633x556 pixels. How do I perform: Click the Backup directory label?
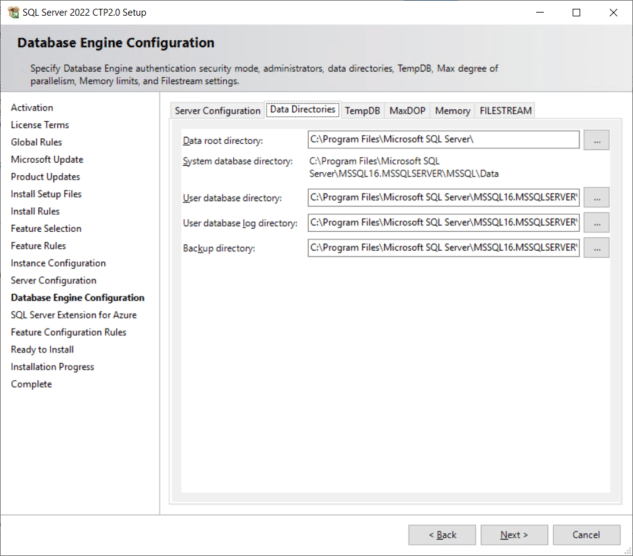pyautogui.click(x=219, y=248)
